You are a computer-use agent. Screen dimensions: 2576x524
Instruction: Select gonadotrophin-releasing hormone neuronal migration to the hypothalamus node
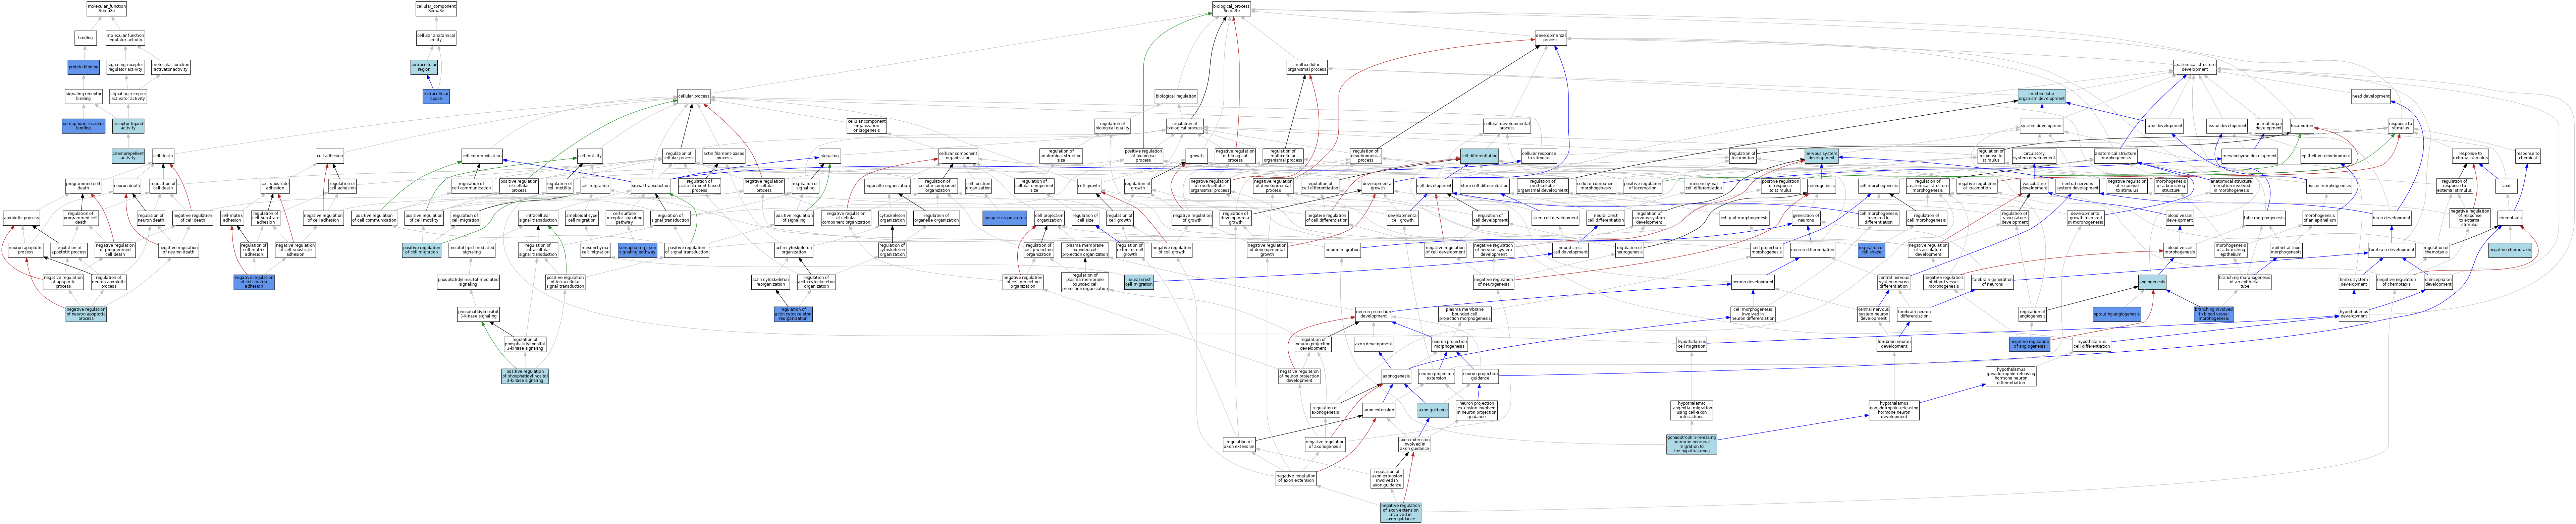[x=1690, y=444]
